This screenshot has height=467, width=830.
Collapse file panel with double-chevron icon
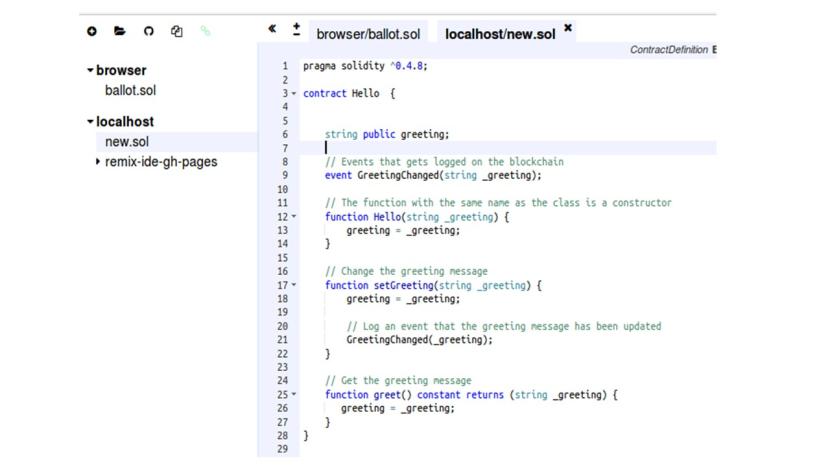point(272,29)
